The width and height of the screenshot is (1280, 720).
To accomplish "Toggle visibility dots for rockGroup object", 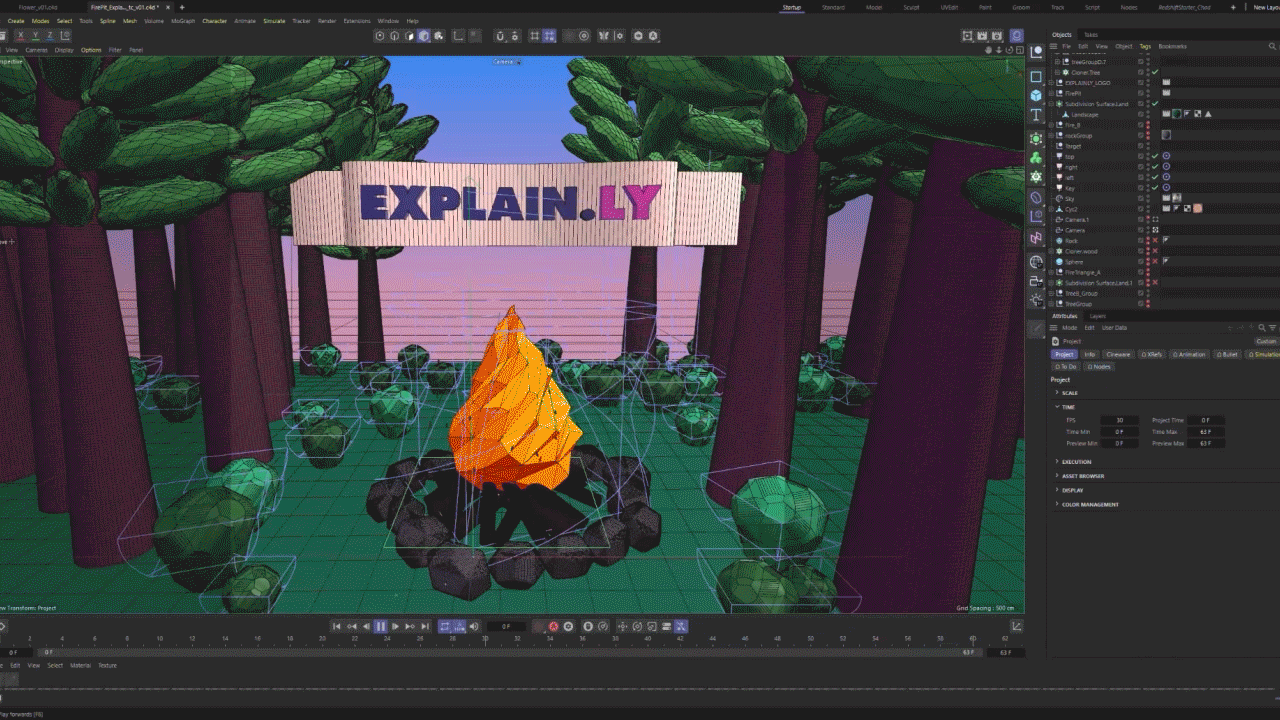I will pos(1148,135).
